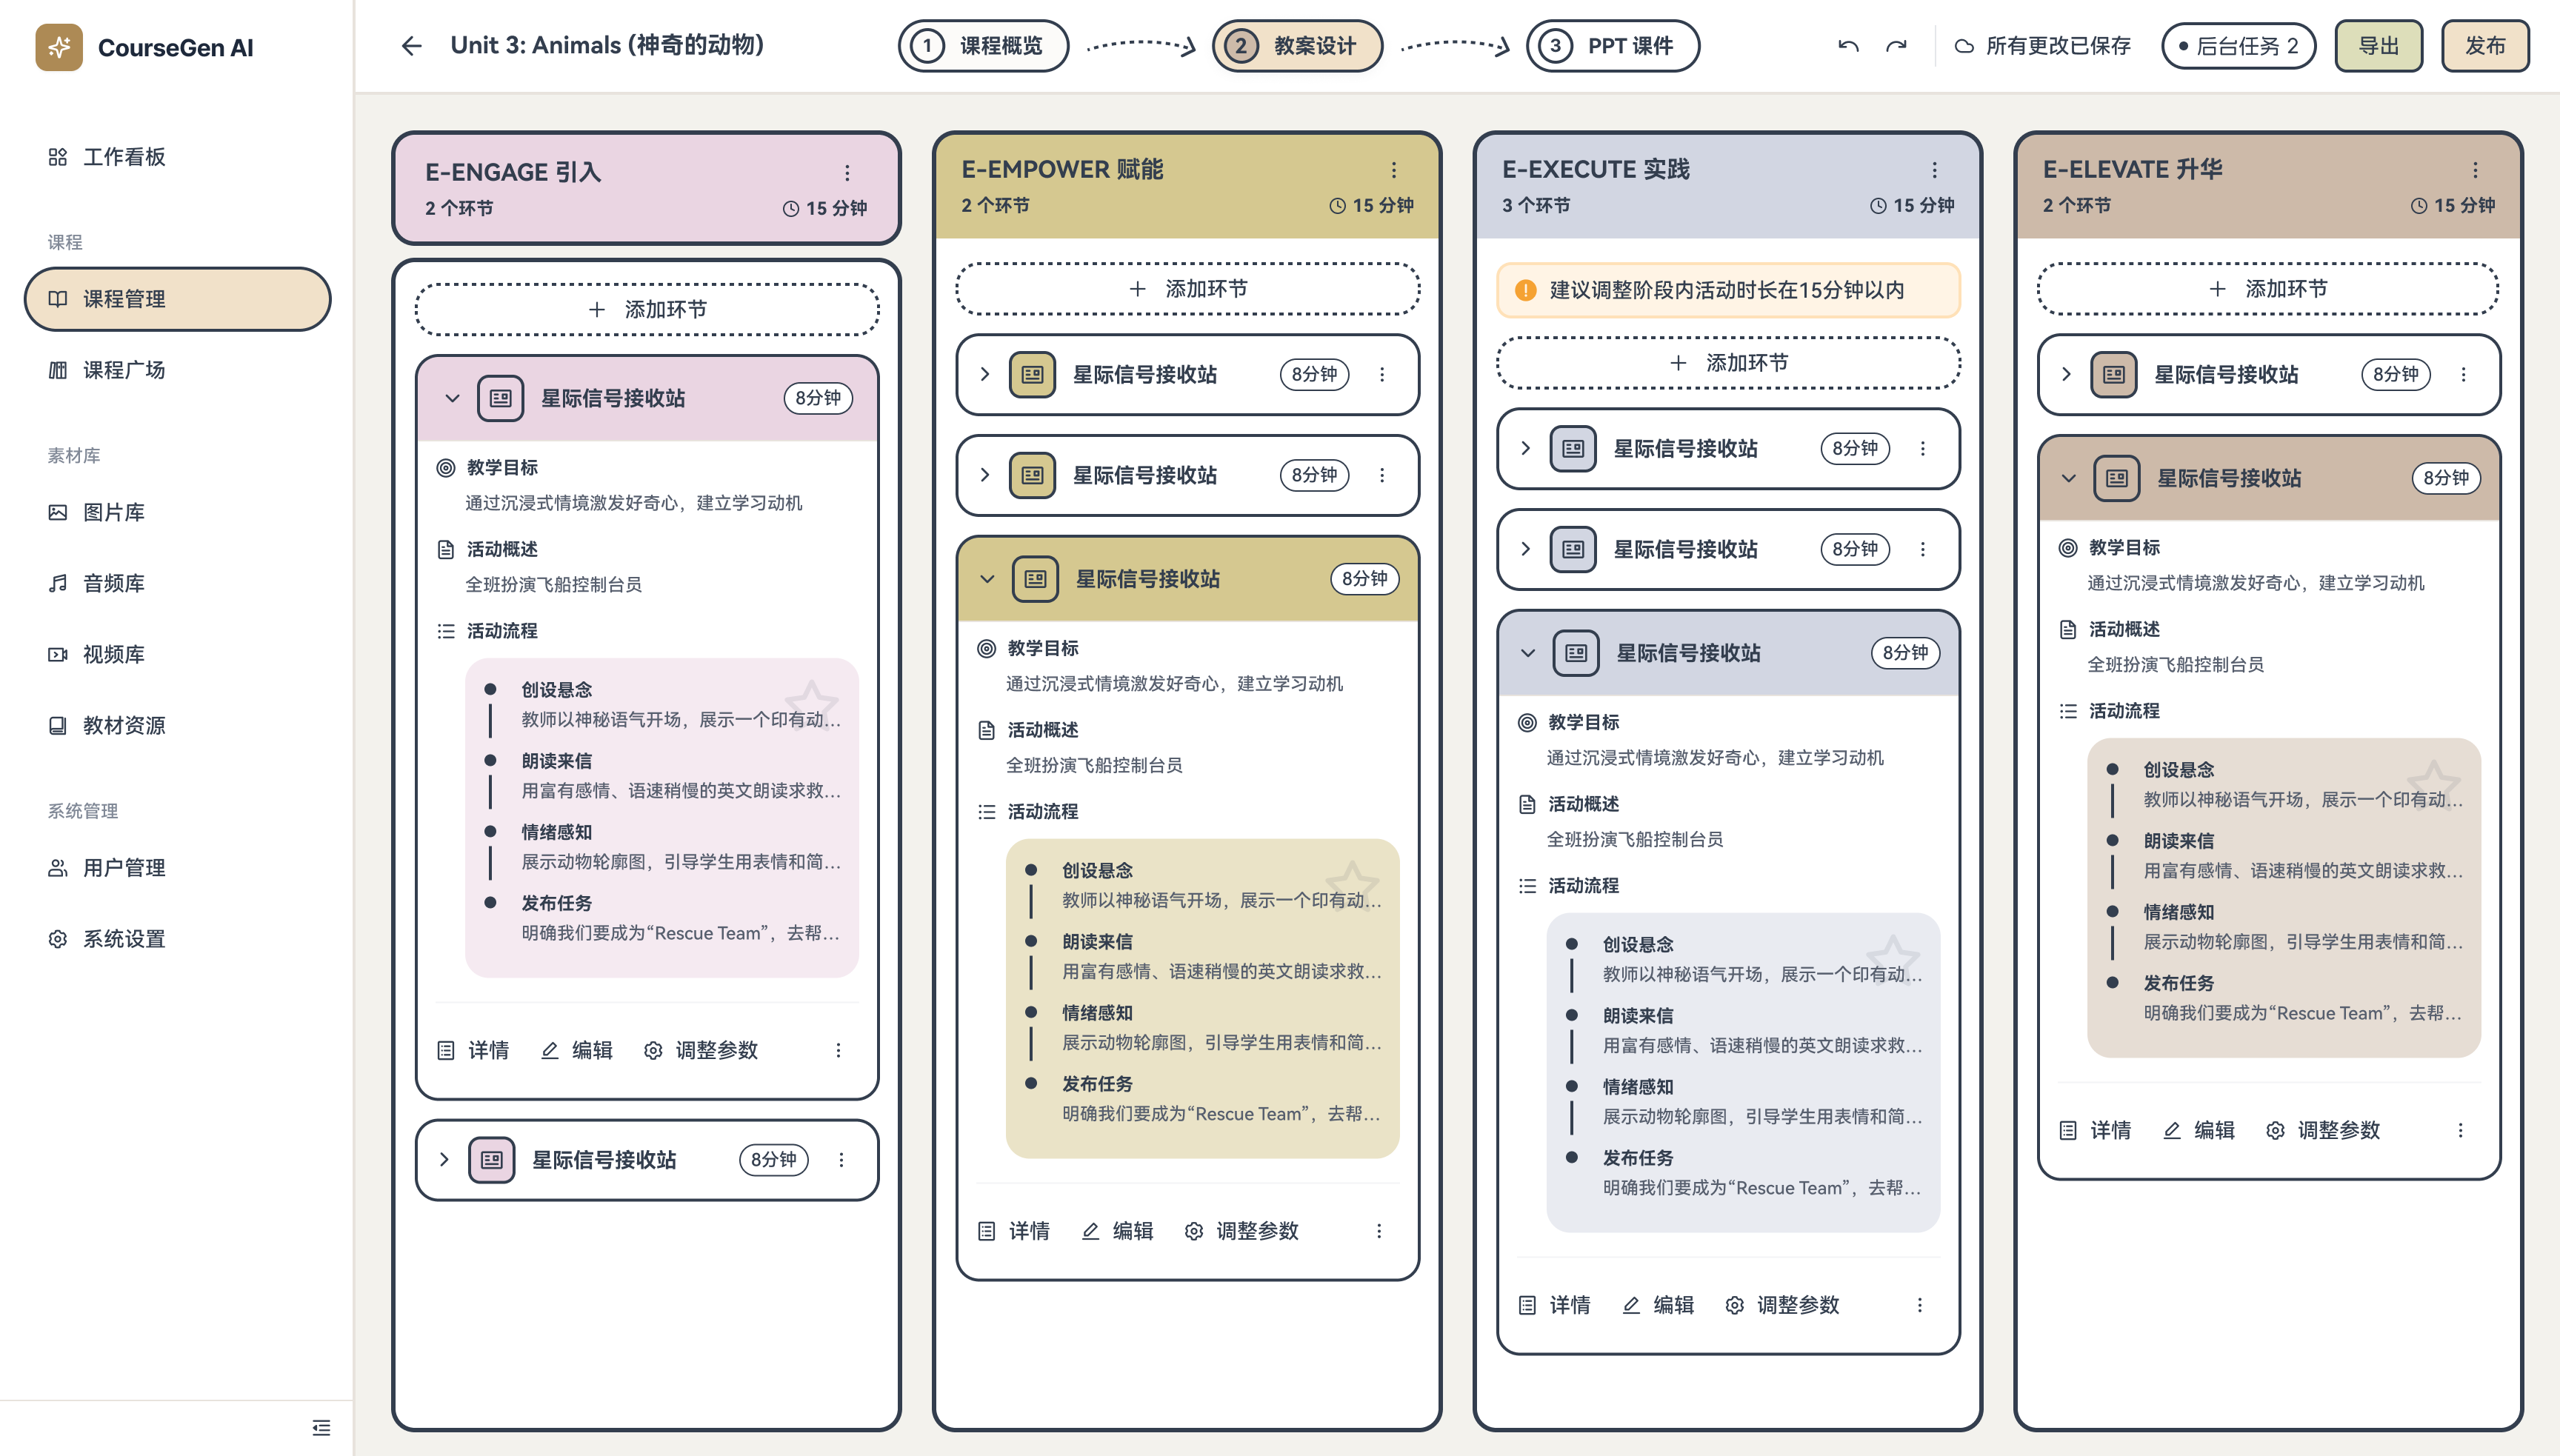Open kebab menu on collapsed E-ELEVATE card
This screenshot has height=1456, width=2560.
click(2463, 374)
